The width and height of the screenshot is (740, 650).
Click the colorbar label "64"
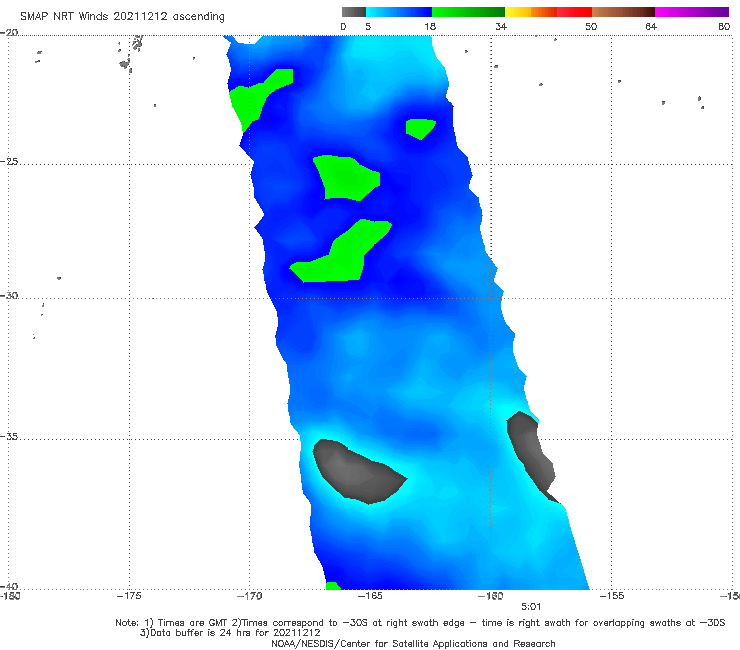pyautogui.click(x=651, y=26)
